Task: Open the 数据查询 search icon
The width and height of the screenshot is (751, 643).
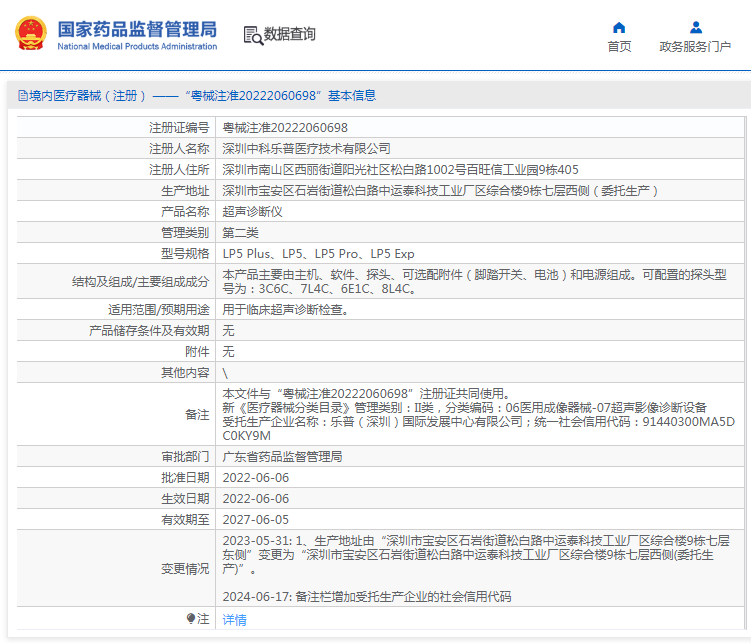Action: point(253,35)
